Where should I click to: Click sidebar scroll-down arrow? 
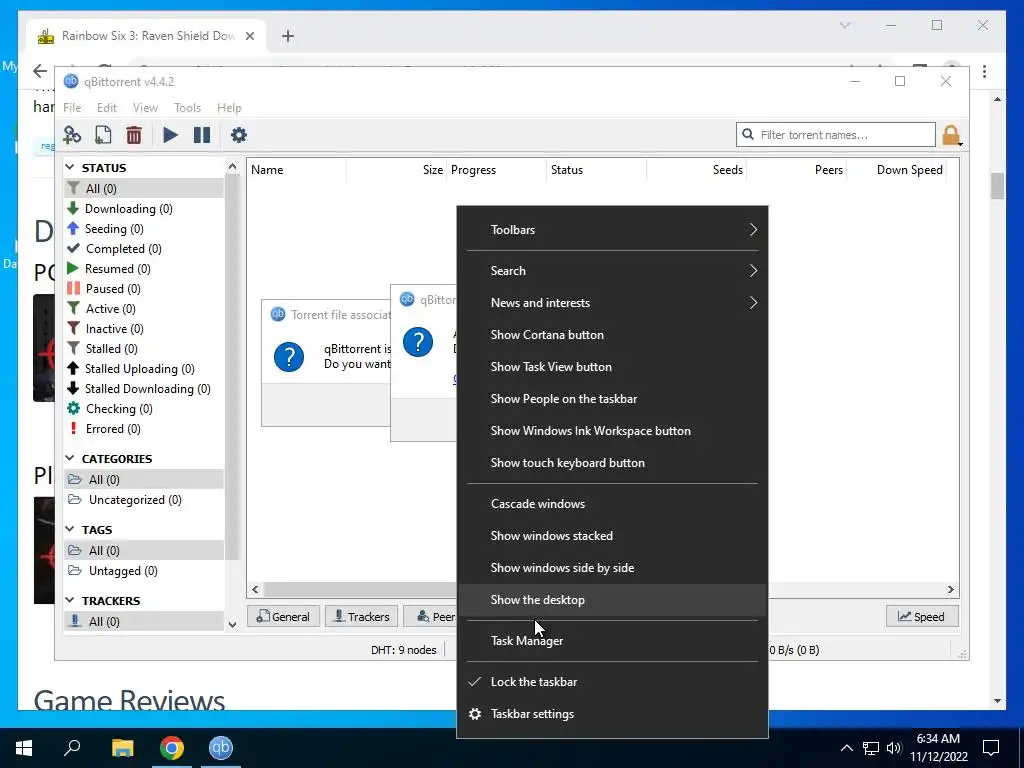pyautogui.click(x=232, y=625)
